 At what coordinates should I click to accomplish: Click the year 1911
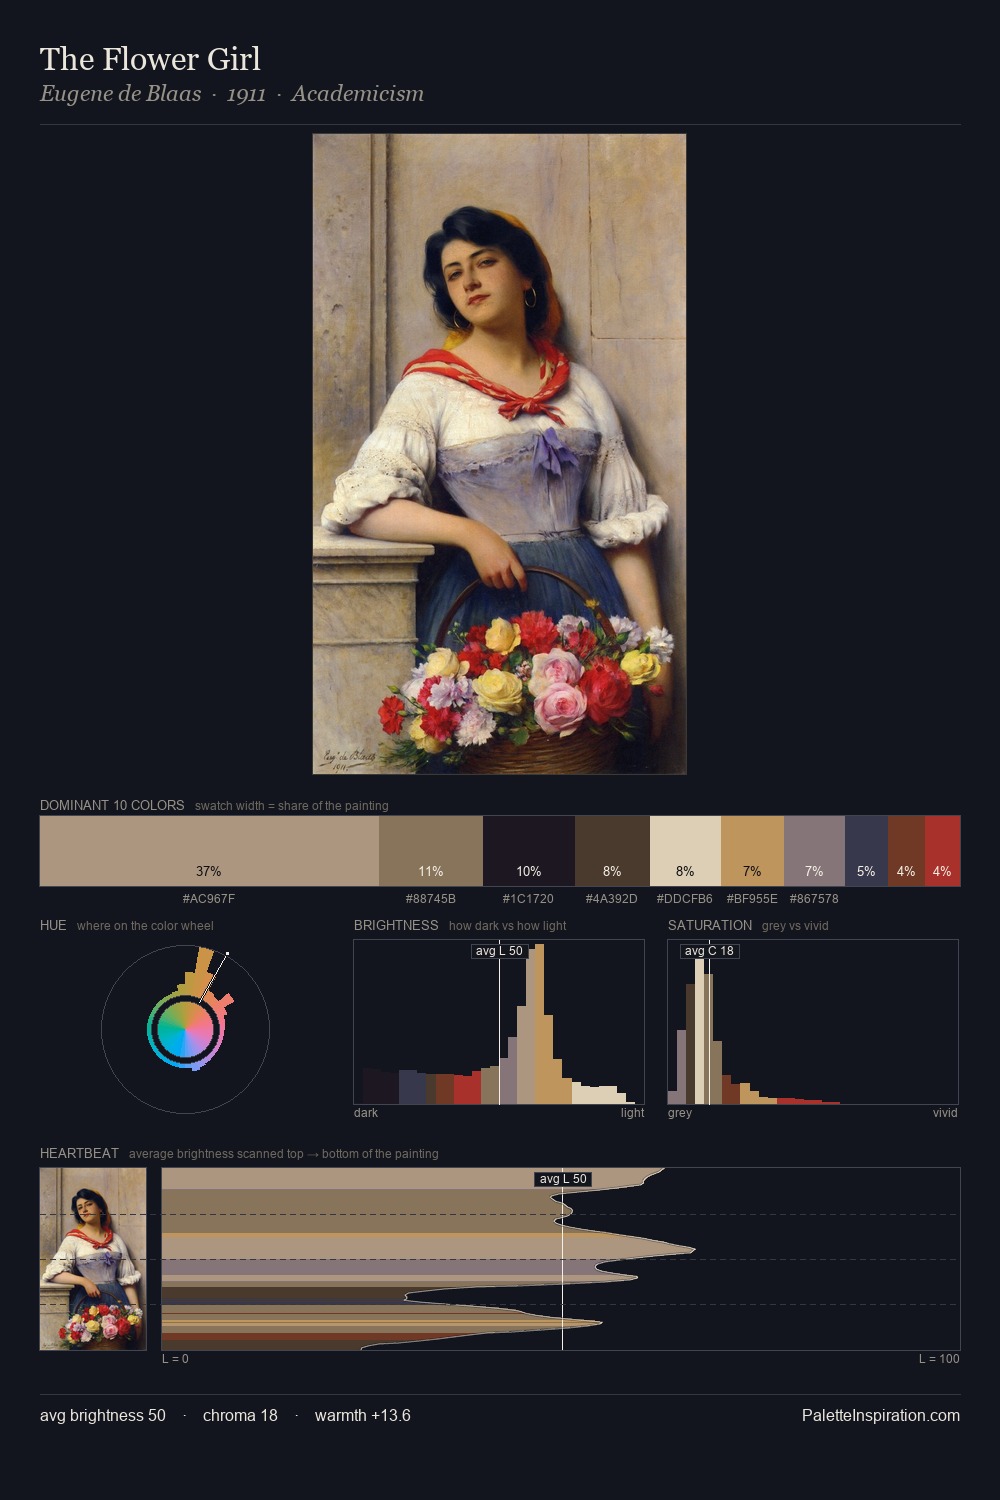pos(246,94)
